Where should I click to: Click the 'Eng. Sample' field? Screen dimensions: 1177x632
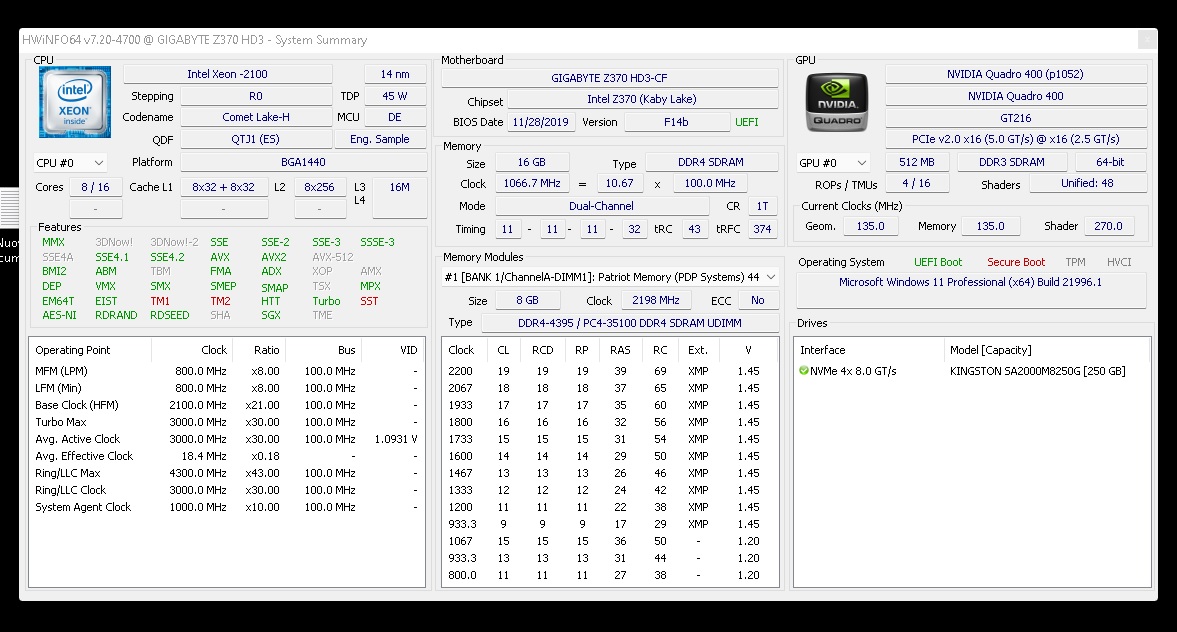[x=380, y=139]
